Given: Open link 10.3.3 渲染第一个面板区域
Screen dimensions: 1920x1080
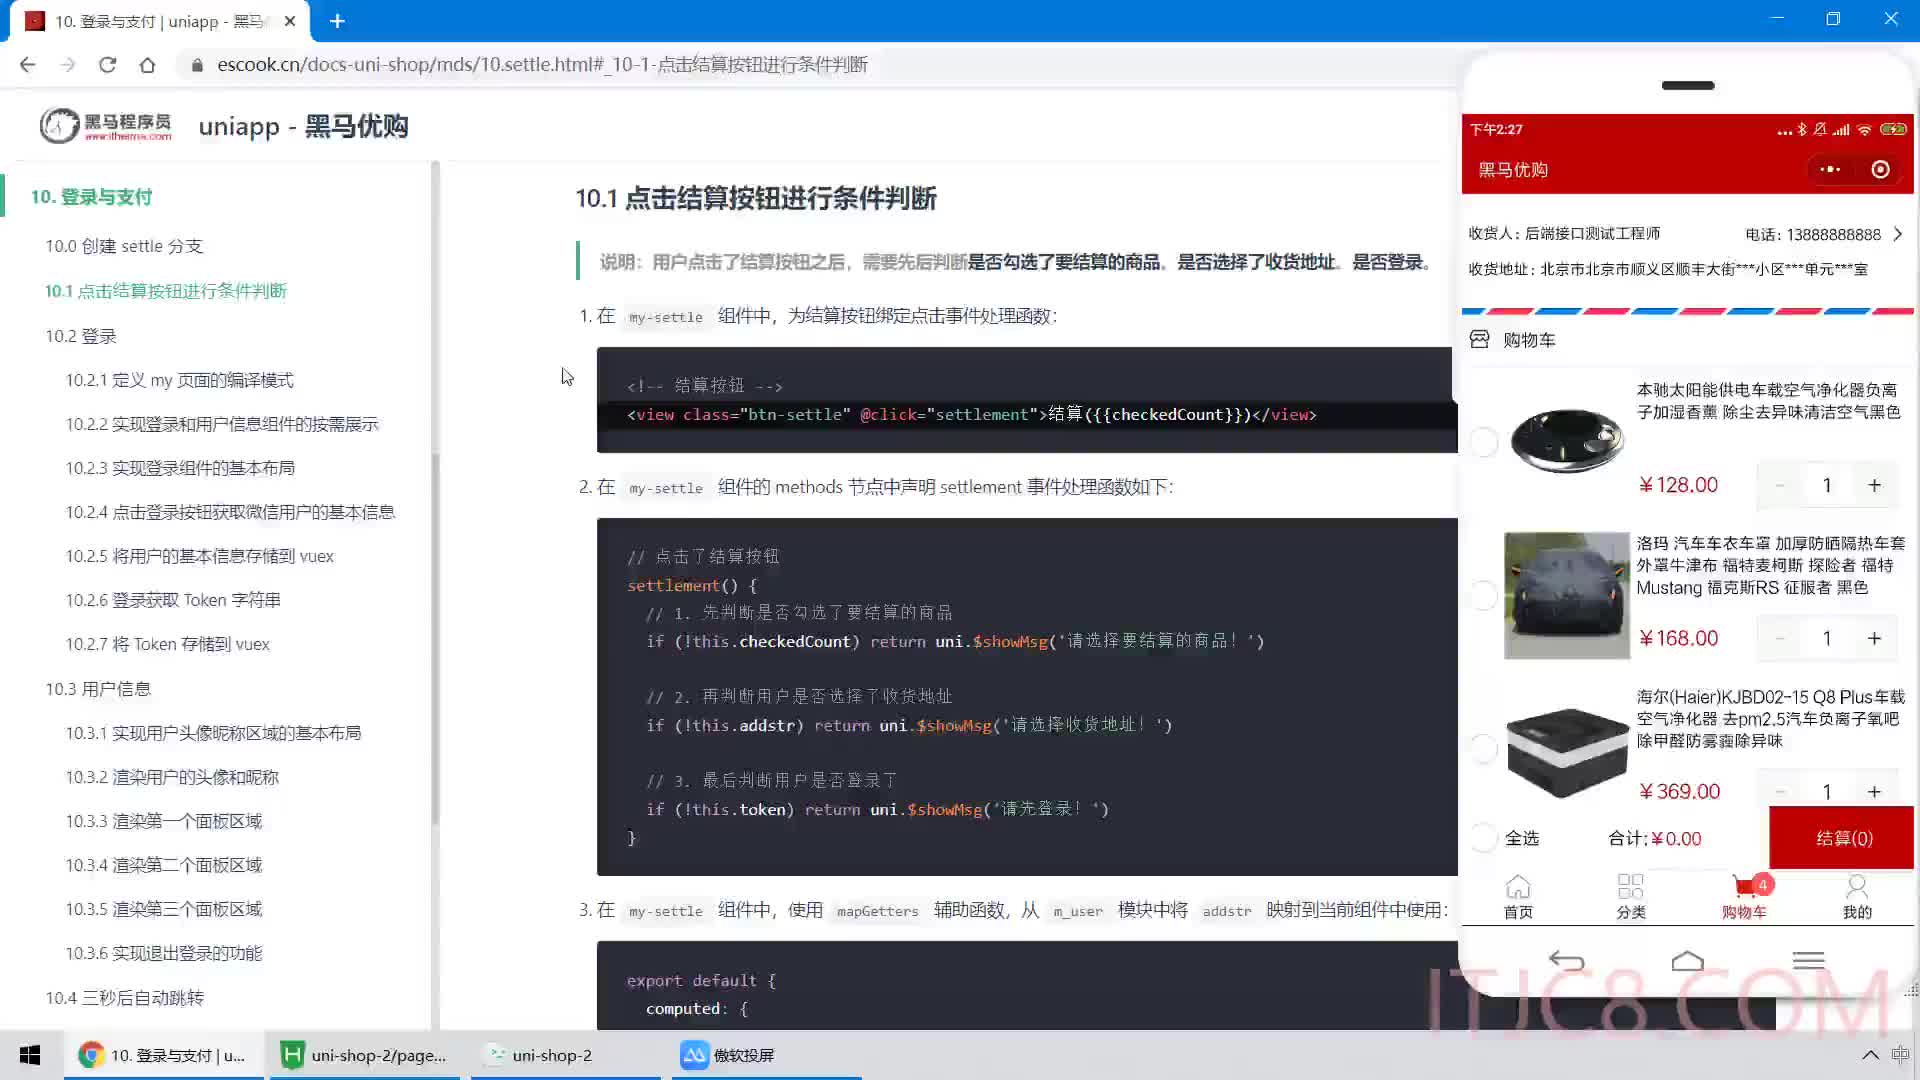Looking at the screenshot, I should (x=164, y=821).
